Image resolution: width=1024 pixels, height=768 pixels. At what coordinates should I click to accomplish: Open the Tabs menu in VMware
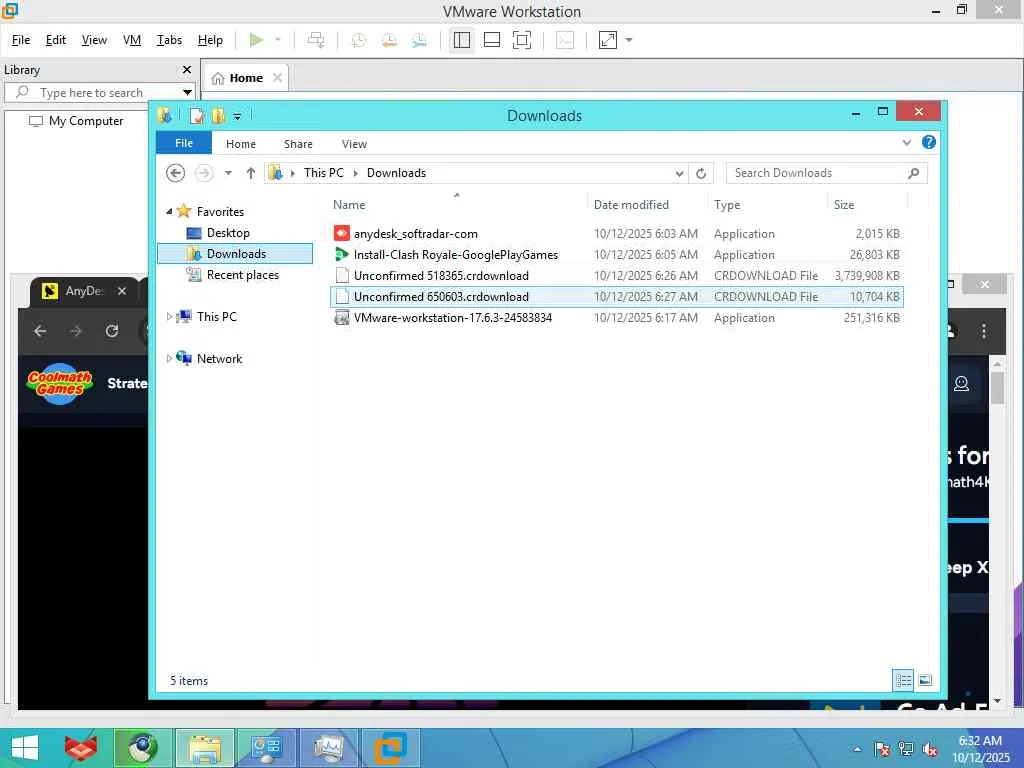point(169,40)
